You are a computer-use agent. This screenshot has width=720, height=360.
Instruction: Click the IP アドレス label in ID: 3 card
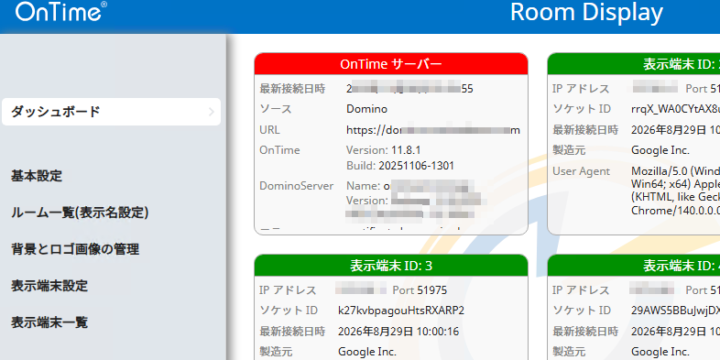pos(288,290)
